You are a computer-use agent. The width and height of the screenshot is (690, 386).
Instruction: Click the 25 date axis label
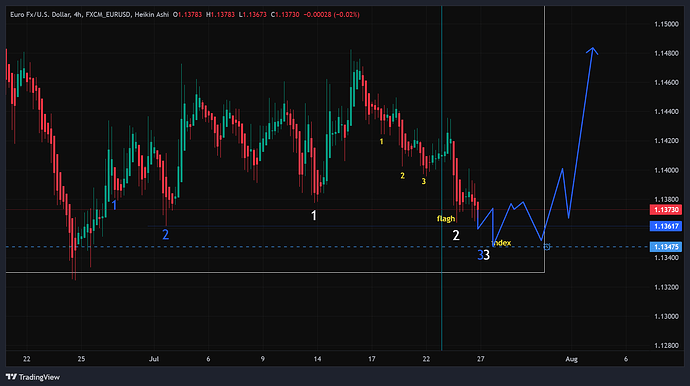click(x=81, y=359)
